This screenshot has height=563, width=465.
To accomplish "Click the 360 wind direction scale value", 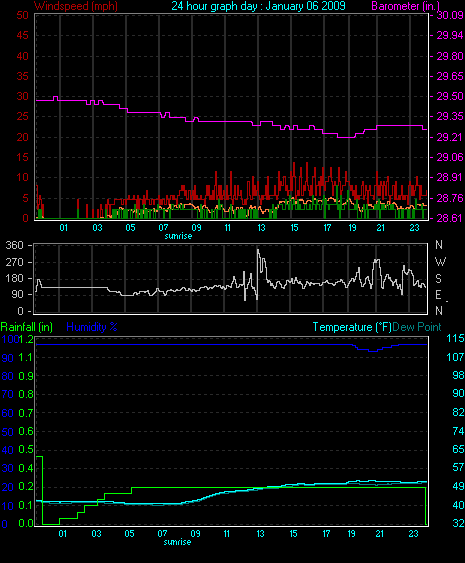I will click(14, 245).
